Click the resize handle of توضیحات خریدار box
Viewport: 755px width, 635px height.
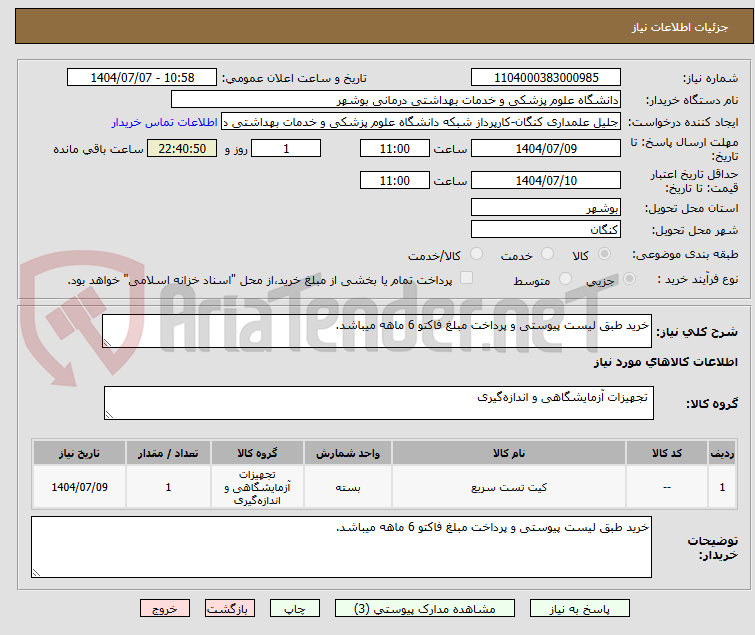37,573
